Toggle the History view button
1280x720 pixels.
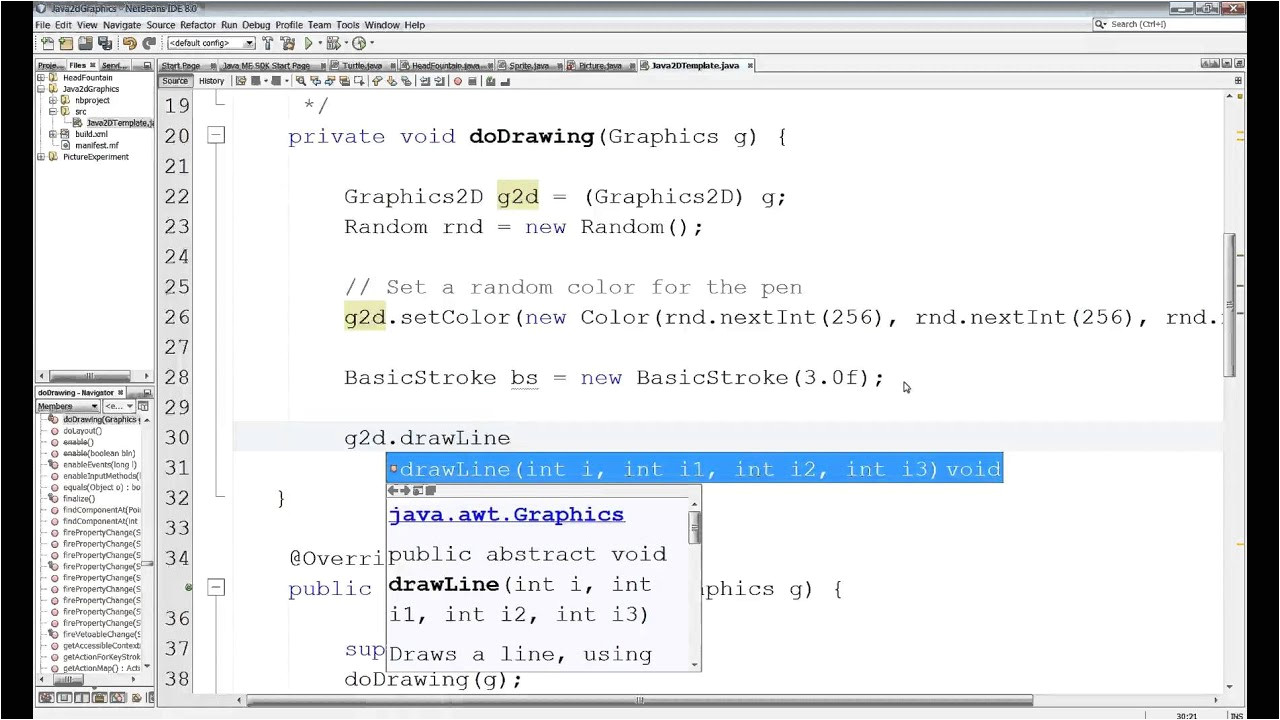[x=211, y=81]
